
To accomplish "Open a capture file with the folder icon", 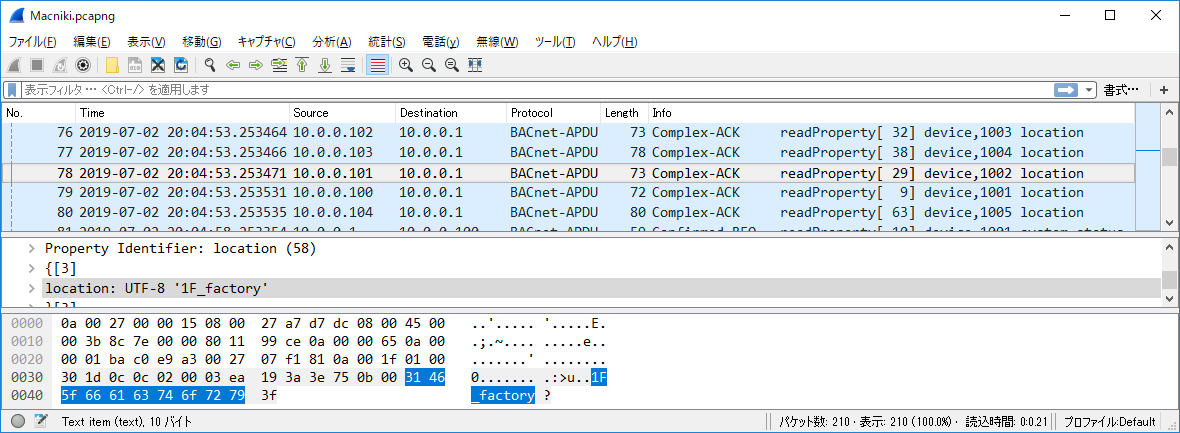I will point(112,65).
